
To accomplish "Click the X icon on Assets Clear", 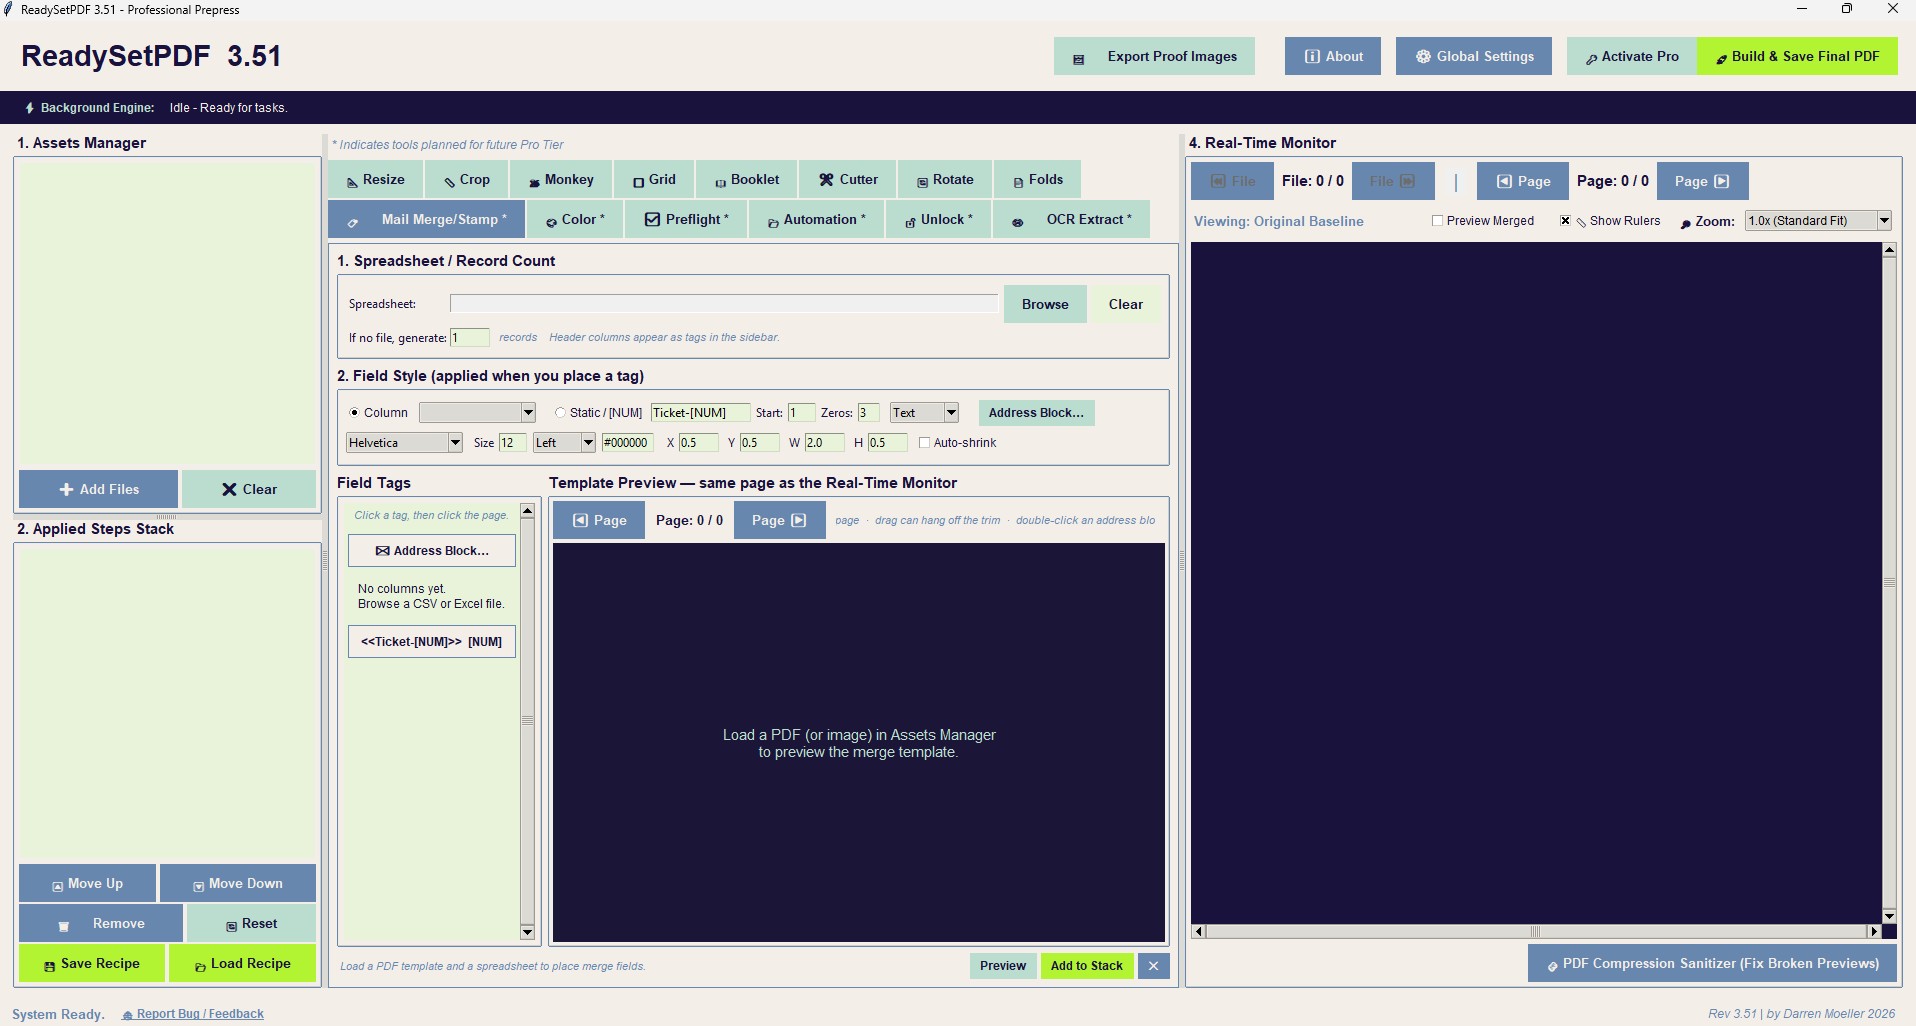I will point(229,490).
